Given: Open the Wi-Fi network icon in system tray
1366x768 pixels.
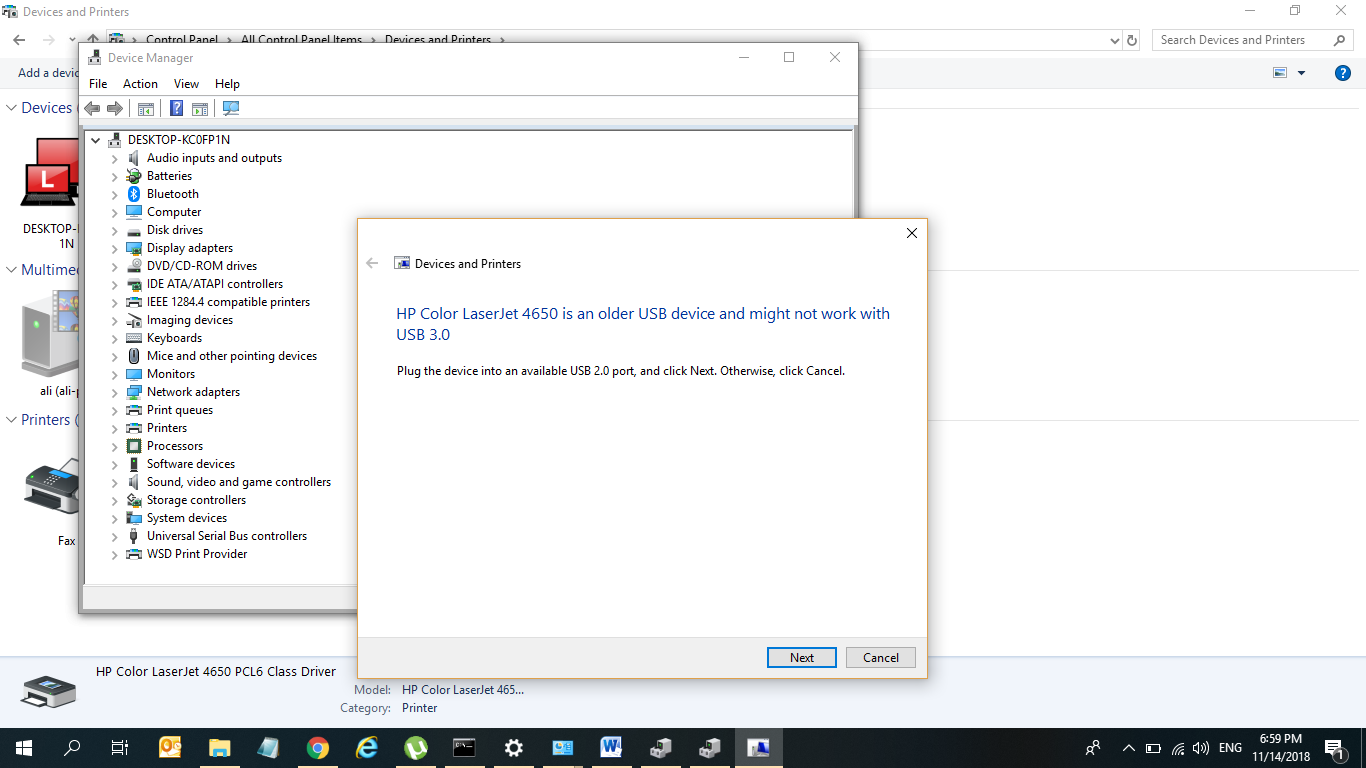Looking at the screenshot, I should pos(1178,748).
